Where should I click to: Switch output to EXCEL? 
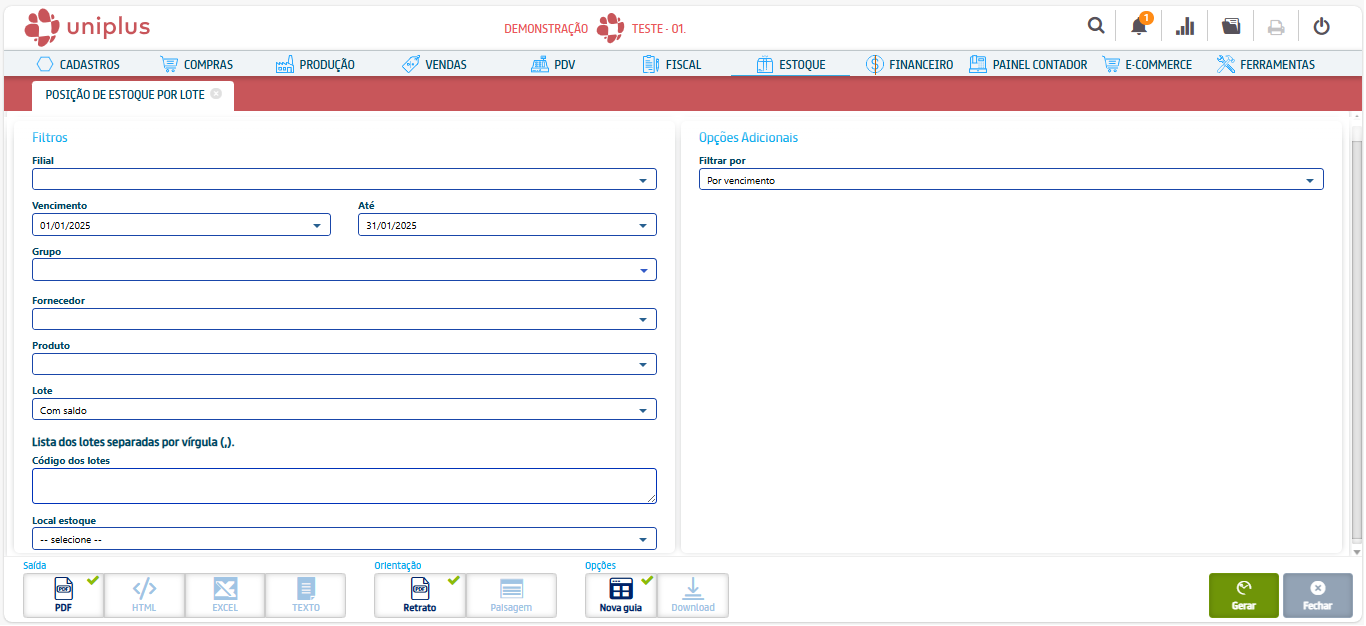225,595
